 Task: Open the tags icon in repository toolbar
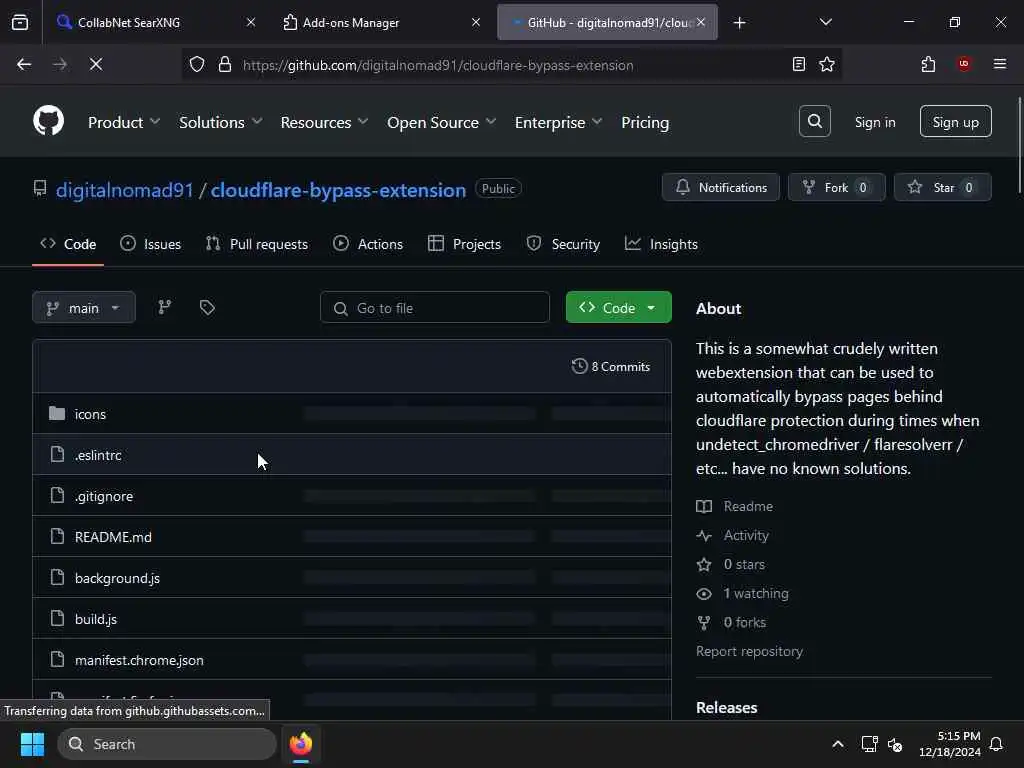point(207,308)
